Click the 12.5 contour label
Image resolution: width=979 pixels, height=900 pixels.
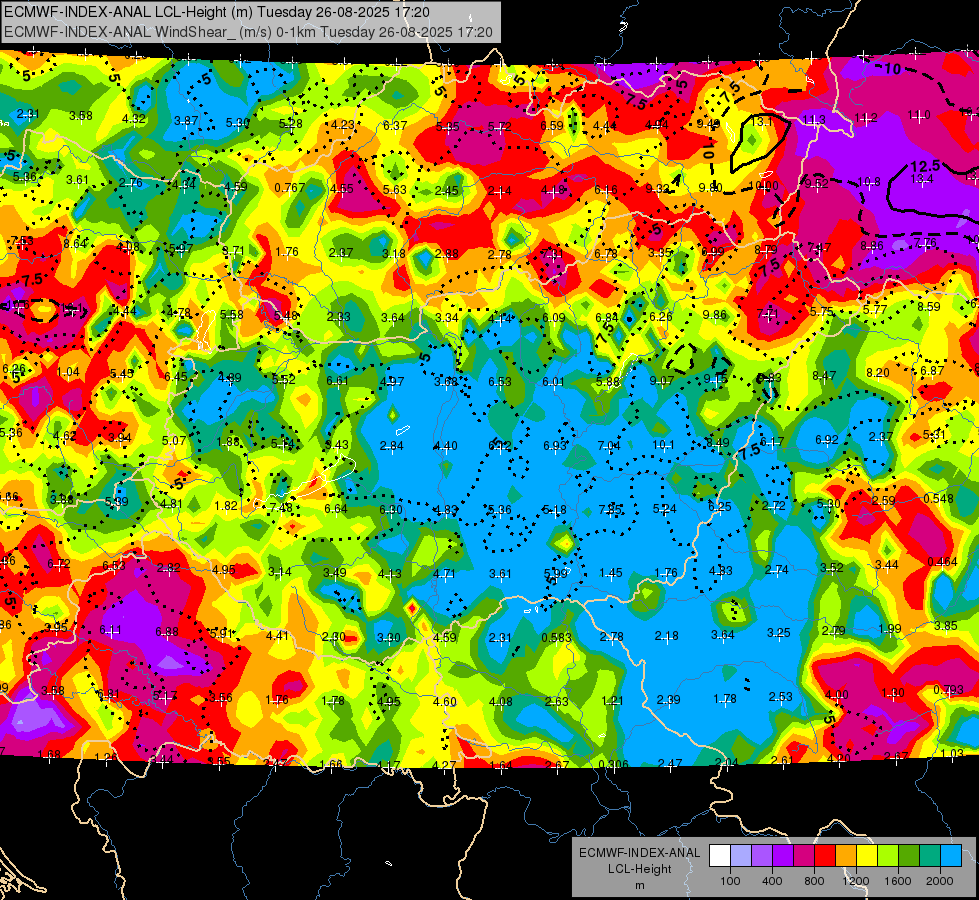925,166
